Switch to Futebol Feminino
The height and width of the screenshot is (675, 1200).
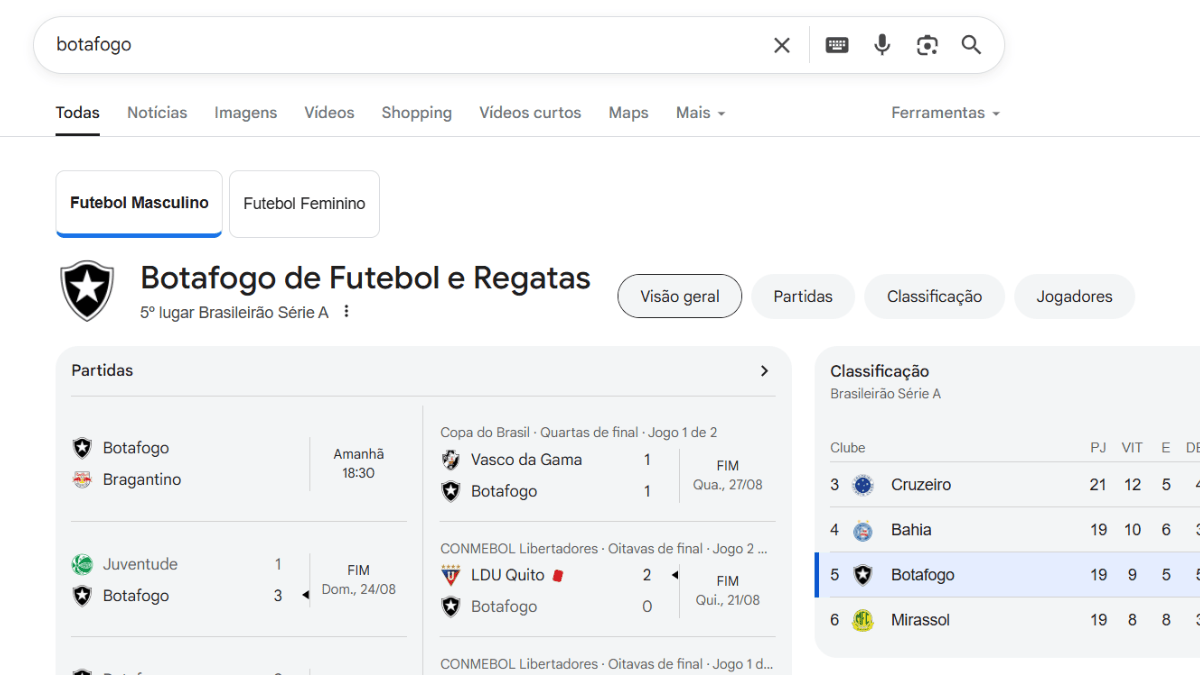click(304, 204)
